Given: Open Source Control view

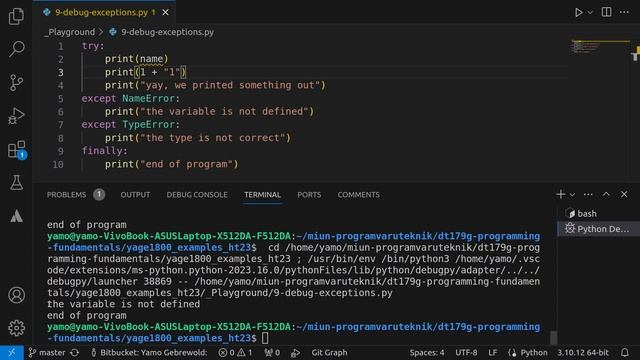Looking at the screenshot, I should [x=16, y=82].
